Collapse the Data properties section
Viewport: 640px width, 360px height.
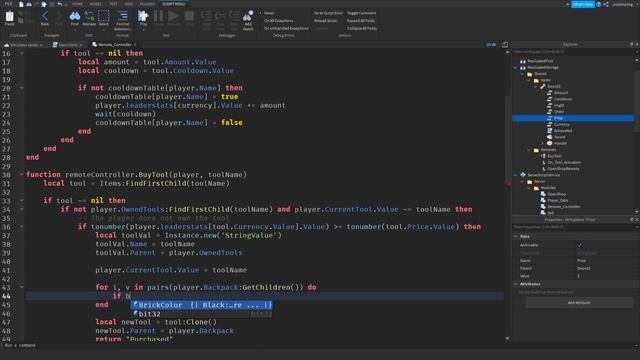516,236
